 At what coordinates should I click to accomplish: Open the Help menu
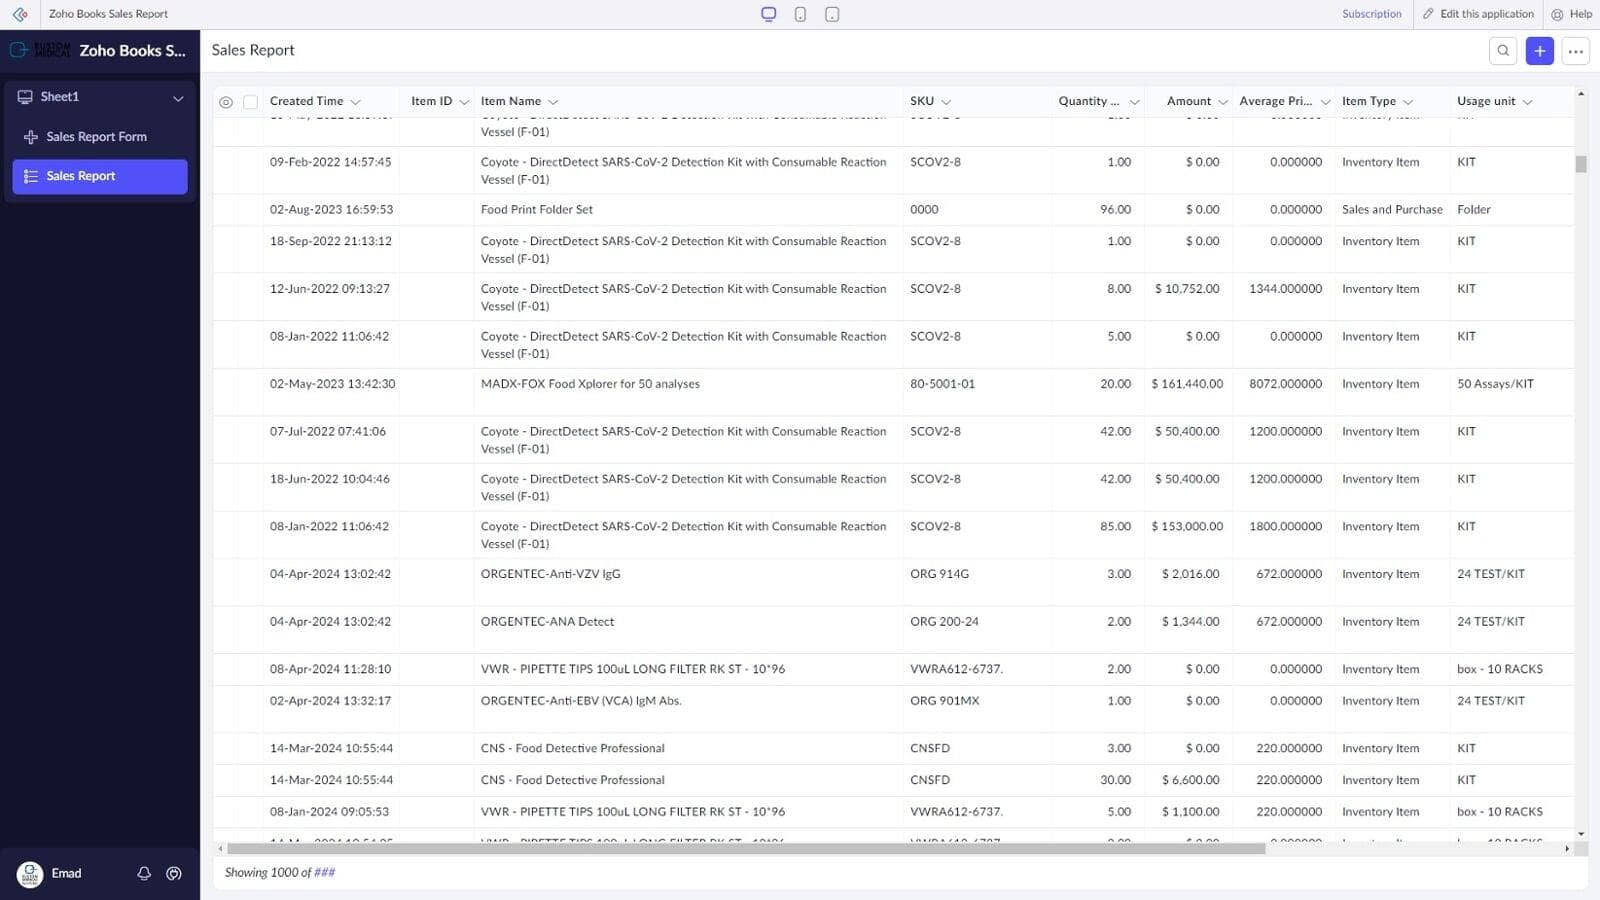click(x=1572, y=14)
